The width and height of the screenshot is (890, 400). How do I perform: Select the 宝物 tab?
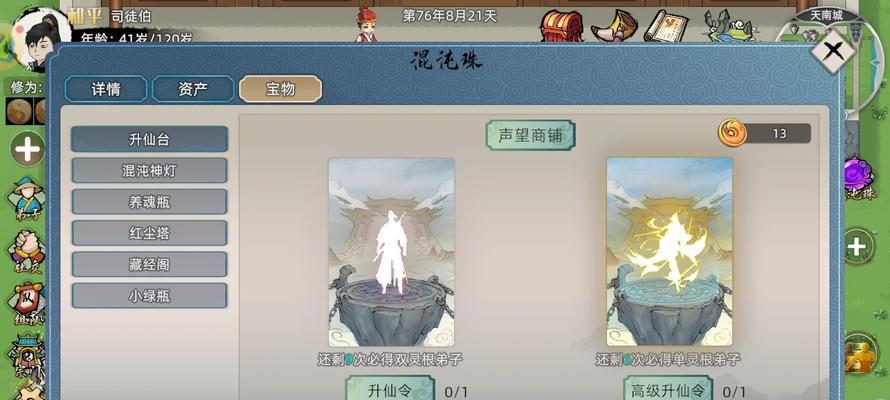coord(280,89)
